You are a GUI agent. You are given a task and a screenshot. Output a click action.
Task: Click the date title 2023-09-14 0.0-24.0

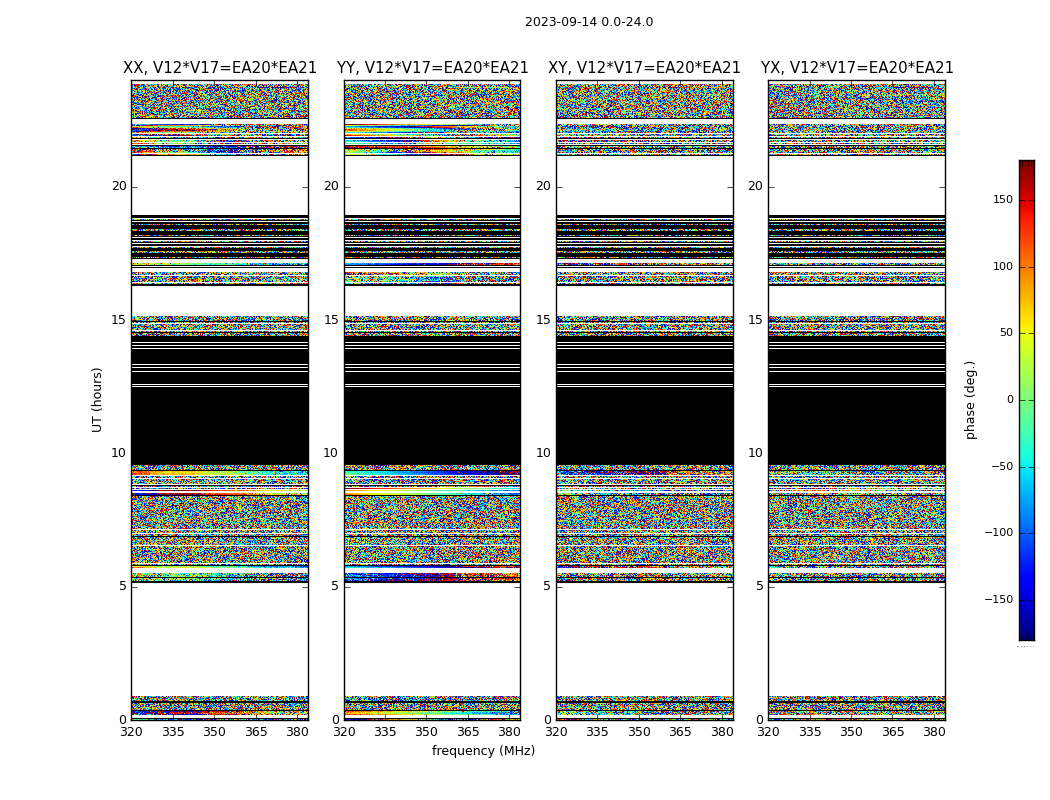(589, 22)
